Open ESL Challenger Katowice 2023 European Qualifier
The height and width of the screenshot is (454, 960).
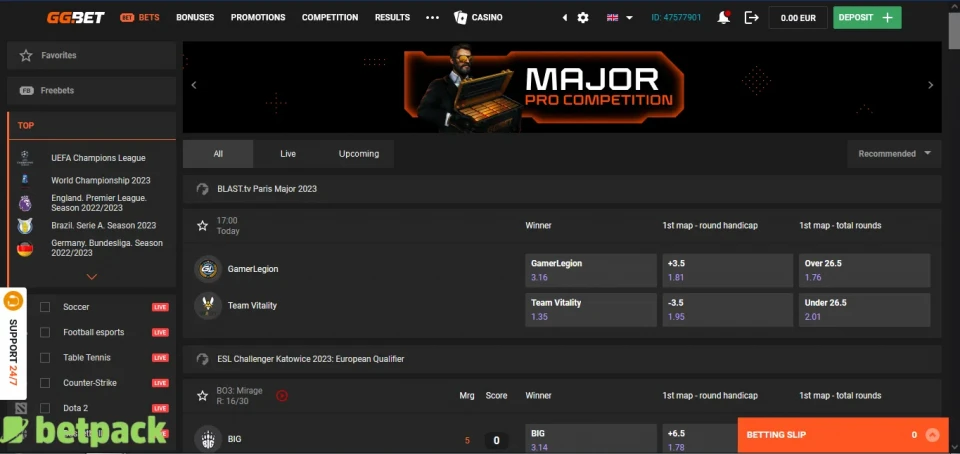(562, 359)
